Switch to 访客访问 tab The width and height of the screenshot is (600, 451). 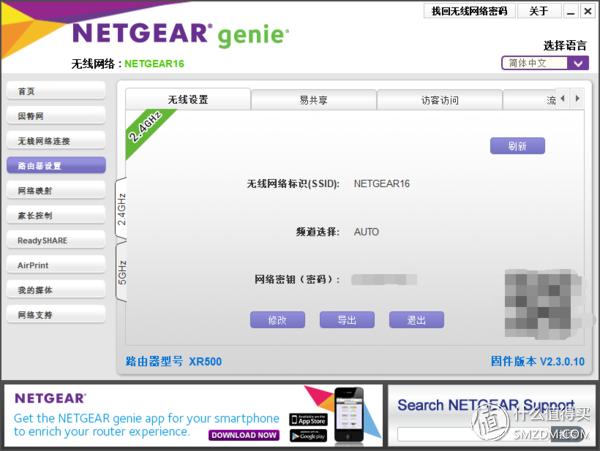(440, 100)
